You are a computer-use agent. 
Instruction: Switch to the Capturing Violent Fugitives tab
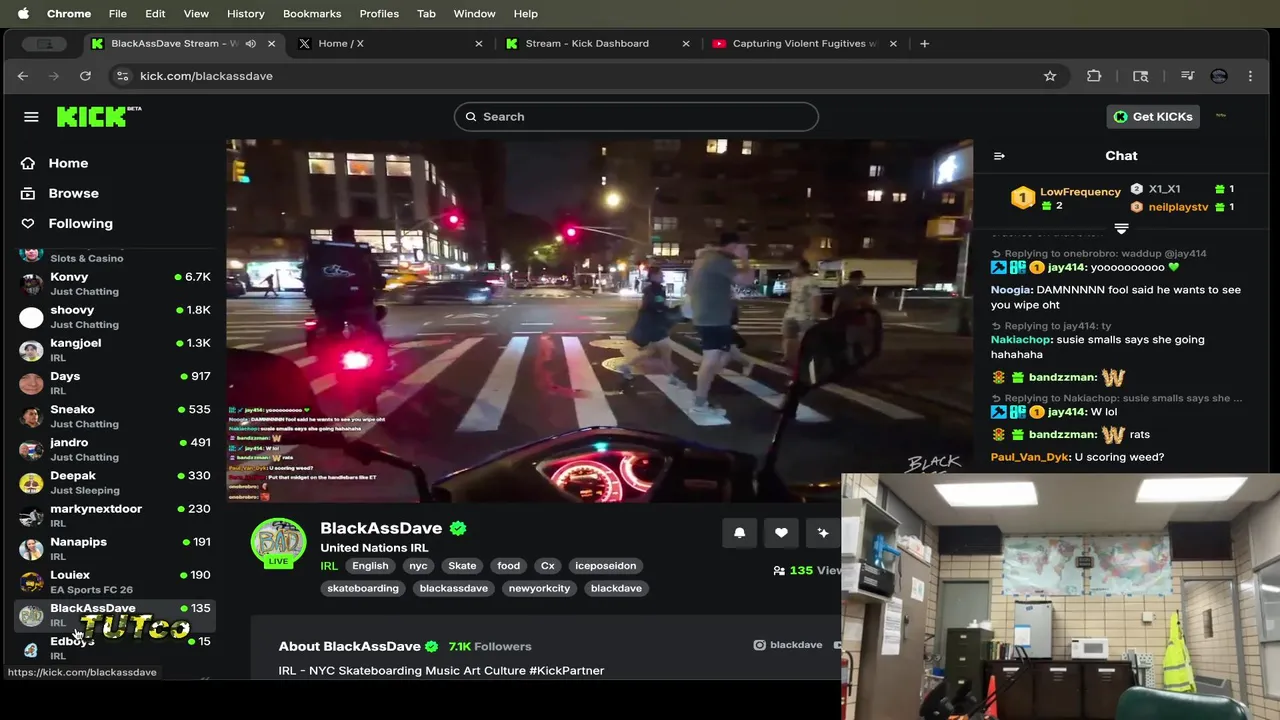tap(805, 44)
